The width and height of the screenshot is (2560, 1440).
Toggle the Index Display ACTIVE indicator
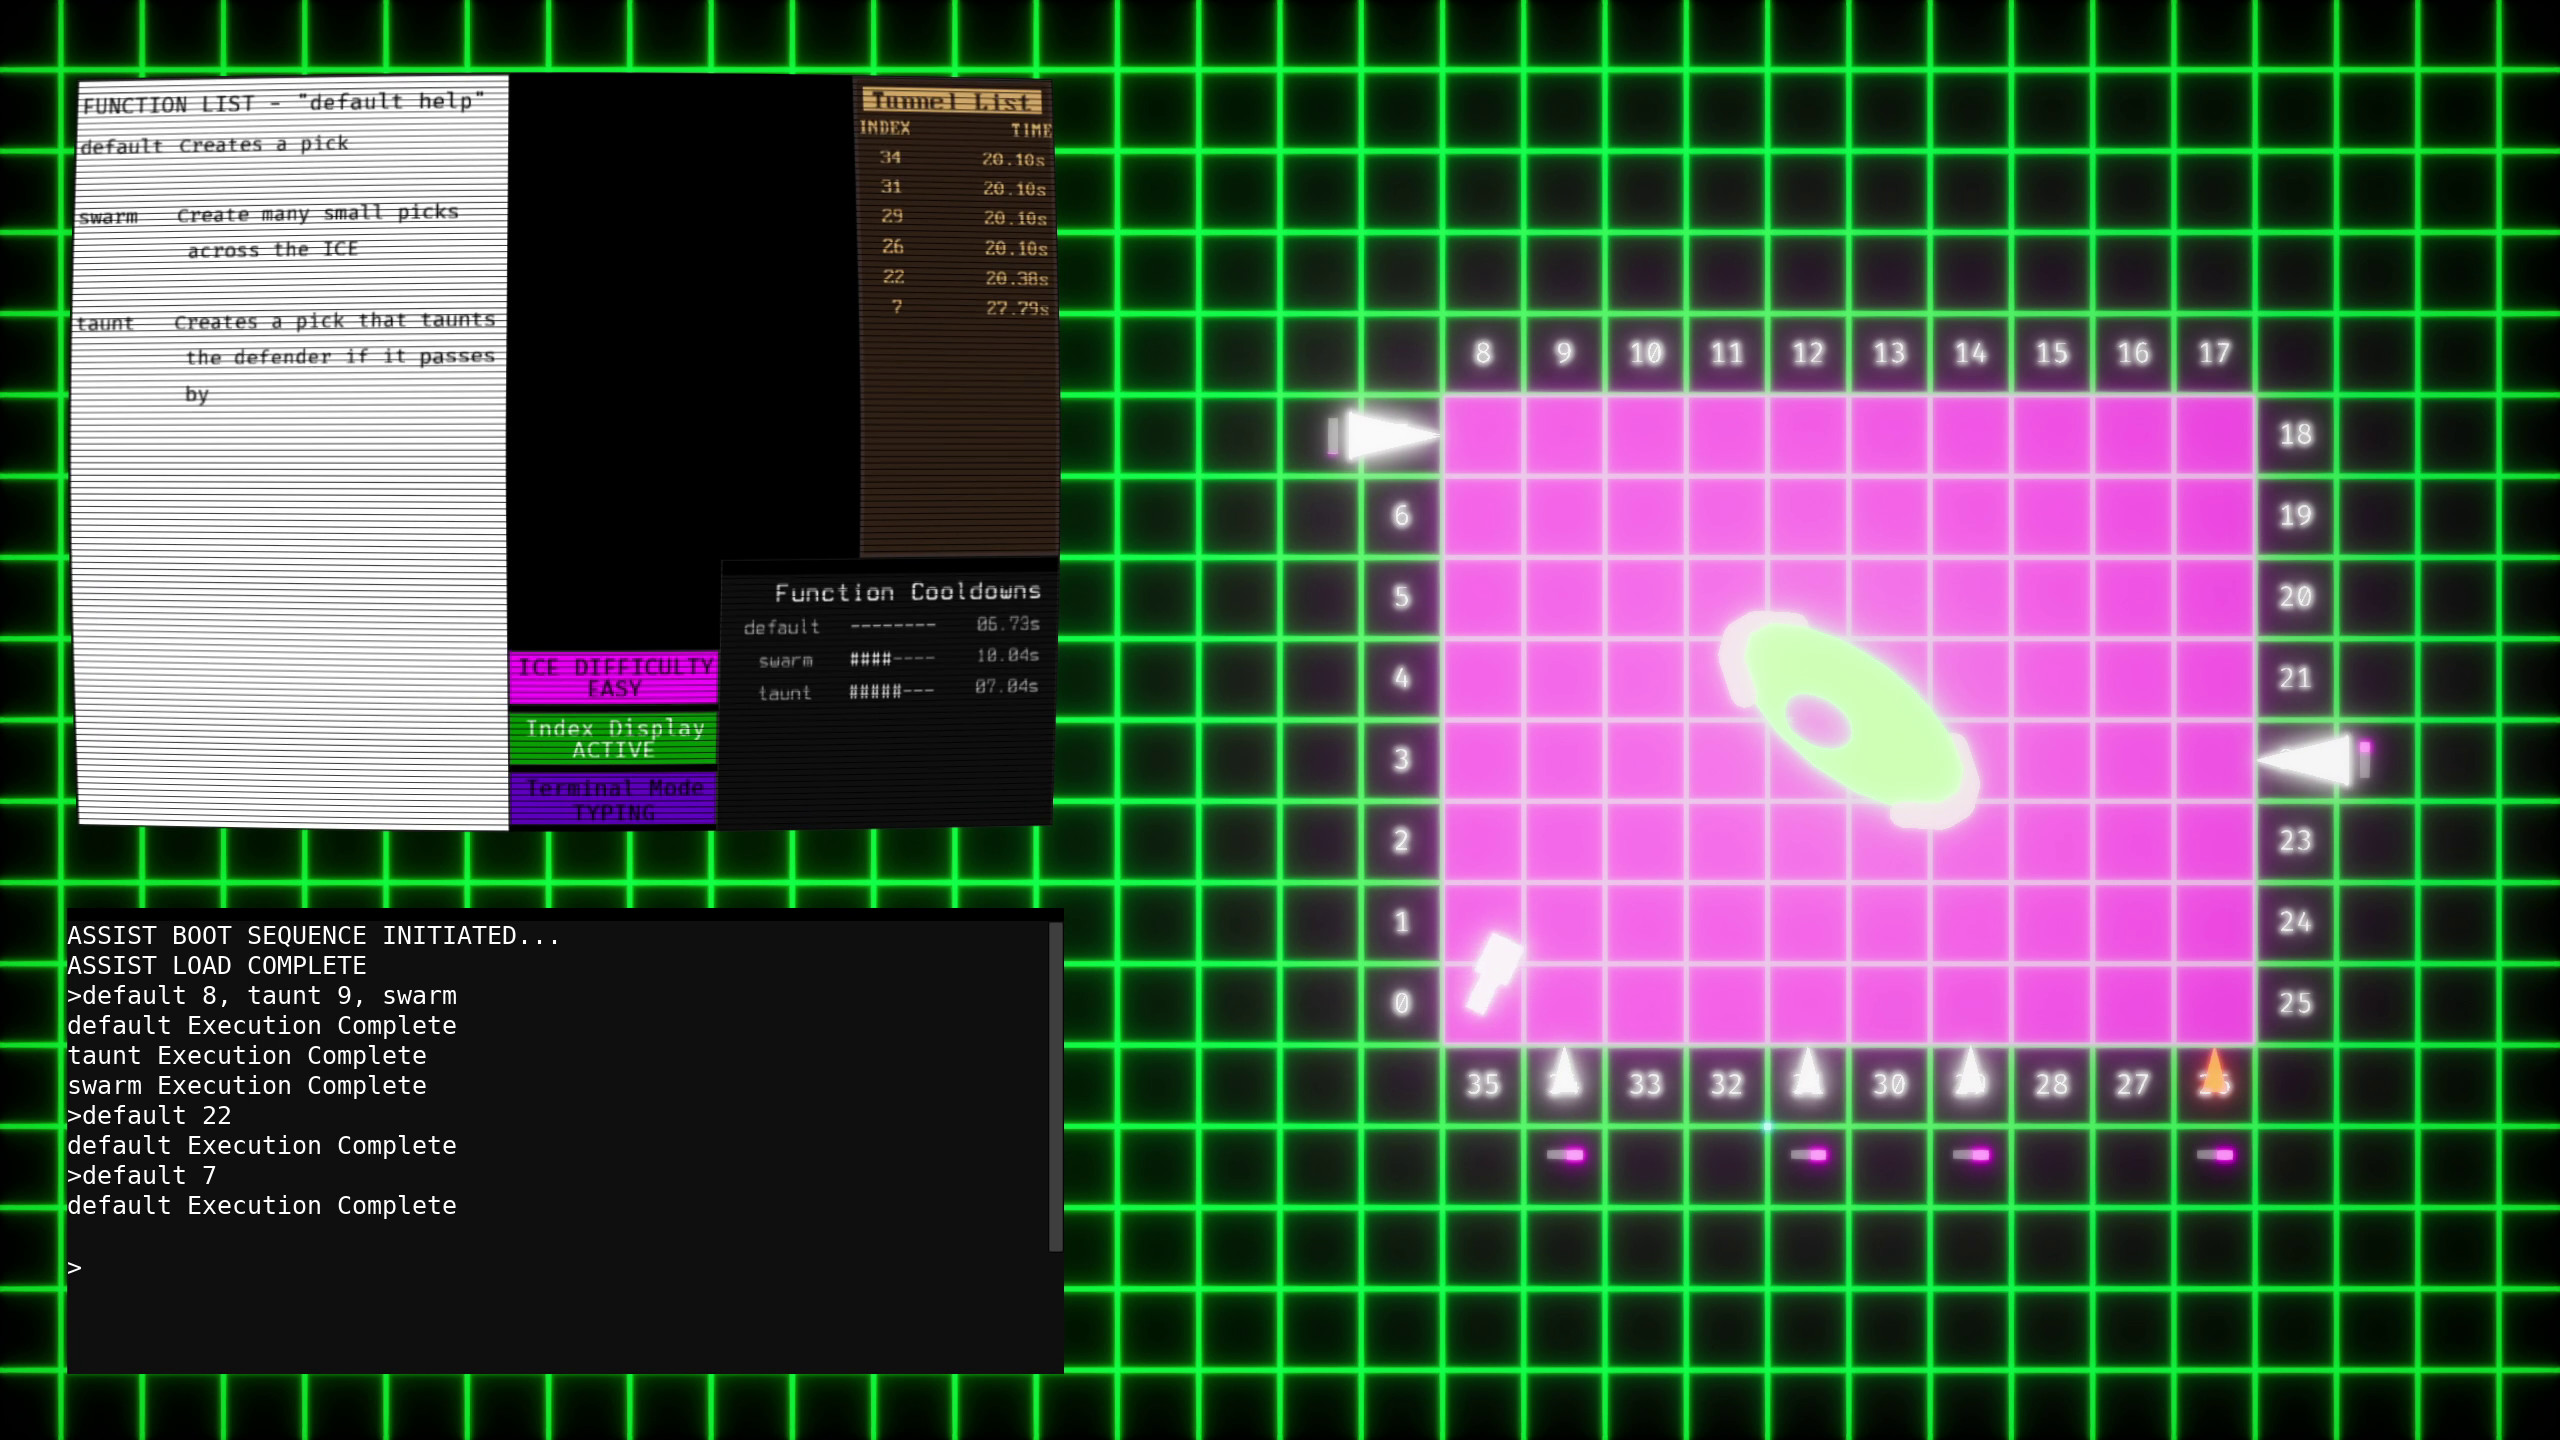613,740
